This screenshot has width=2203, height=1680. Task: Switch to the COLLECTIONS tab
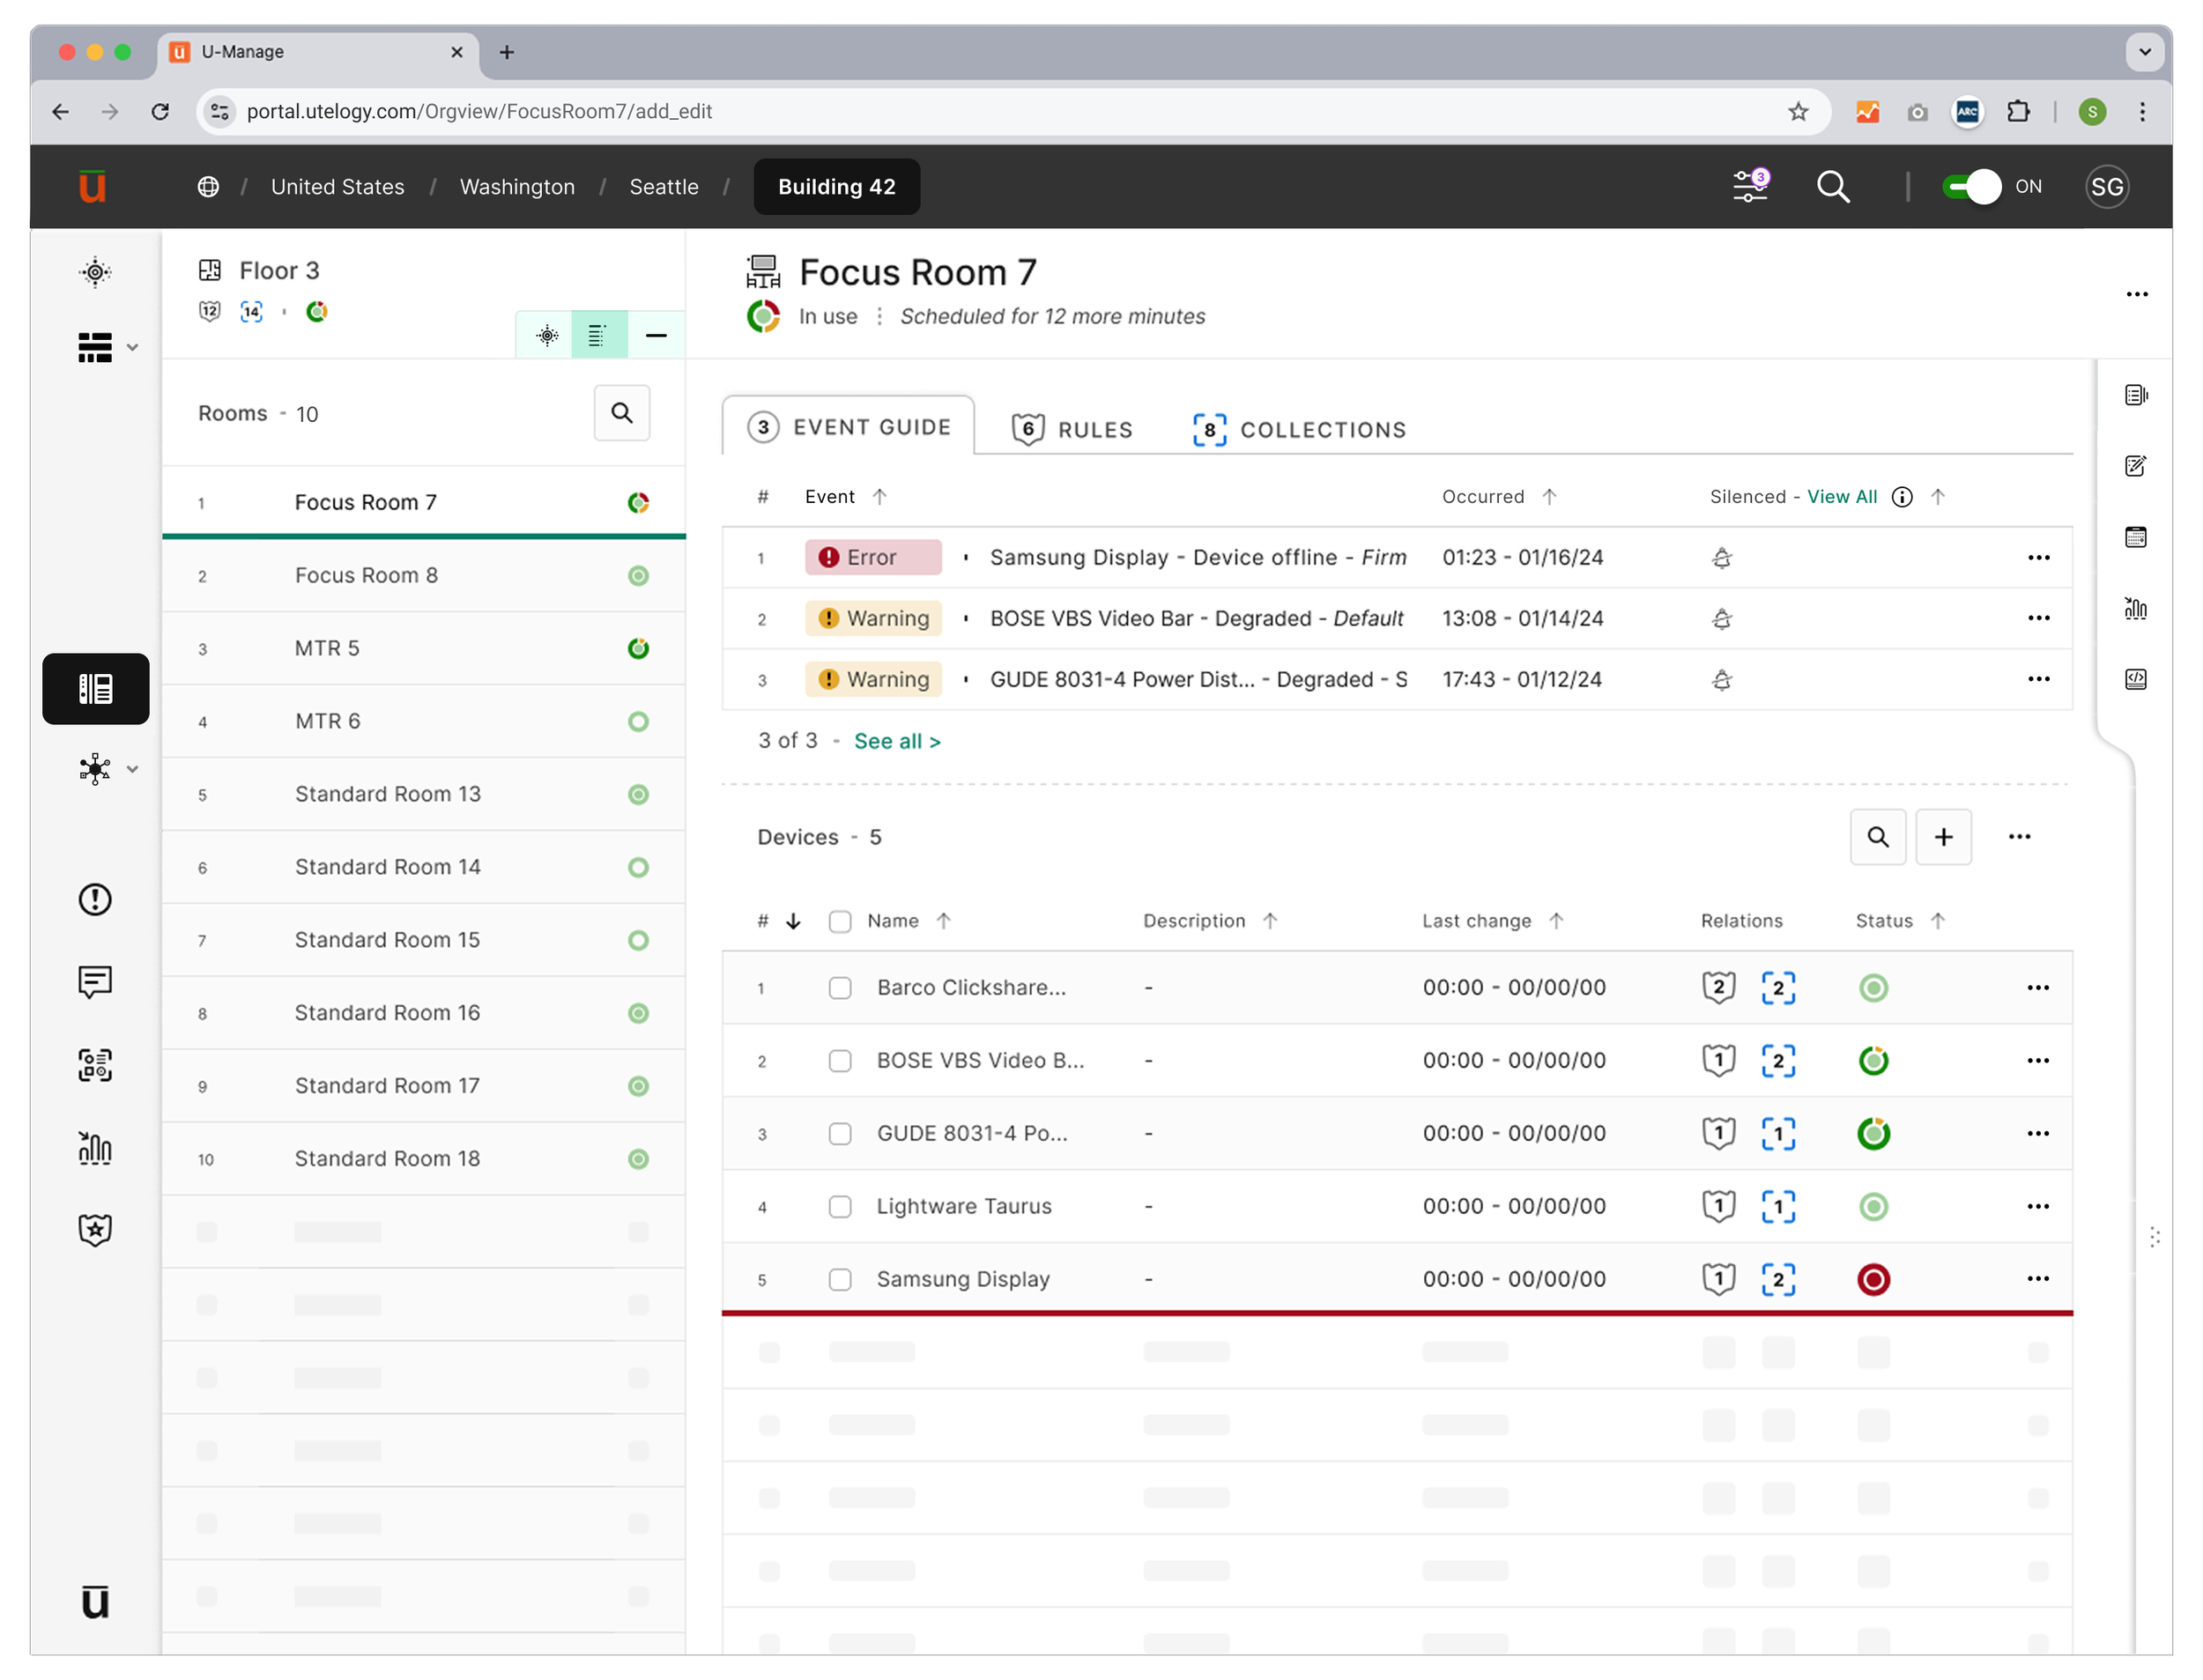[x=1299, y=429]
